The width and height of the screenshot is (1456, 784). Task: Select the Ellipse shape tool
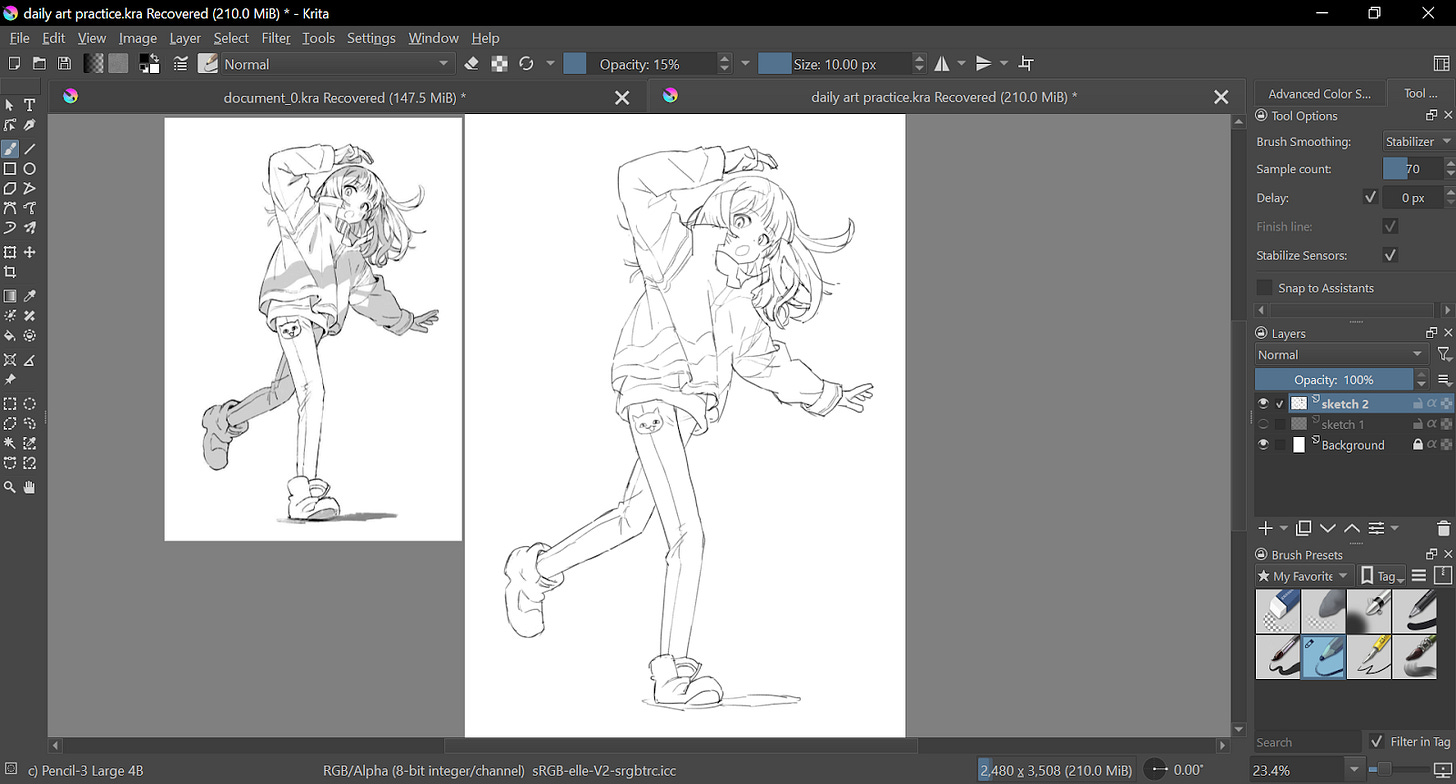tap(30, 169)
